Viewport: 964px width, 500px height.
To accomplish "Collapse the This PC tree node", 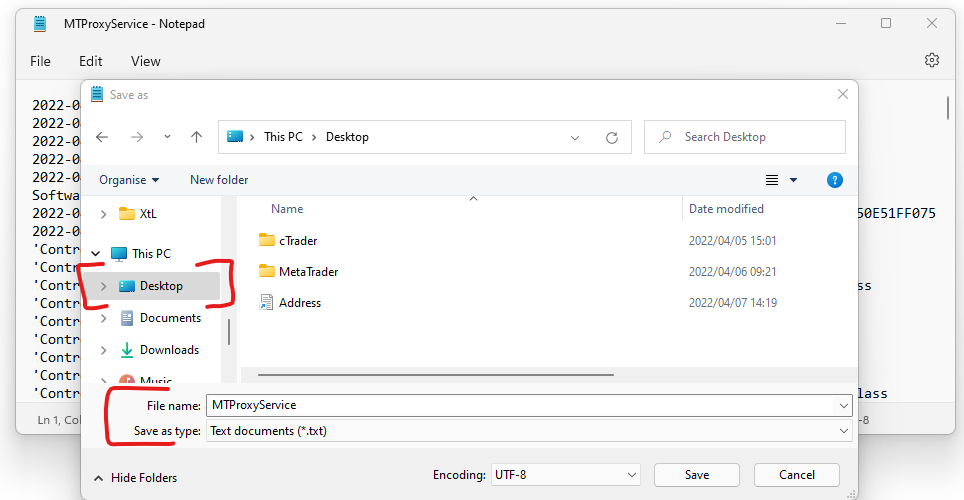I will click(96, 253).
